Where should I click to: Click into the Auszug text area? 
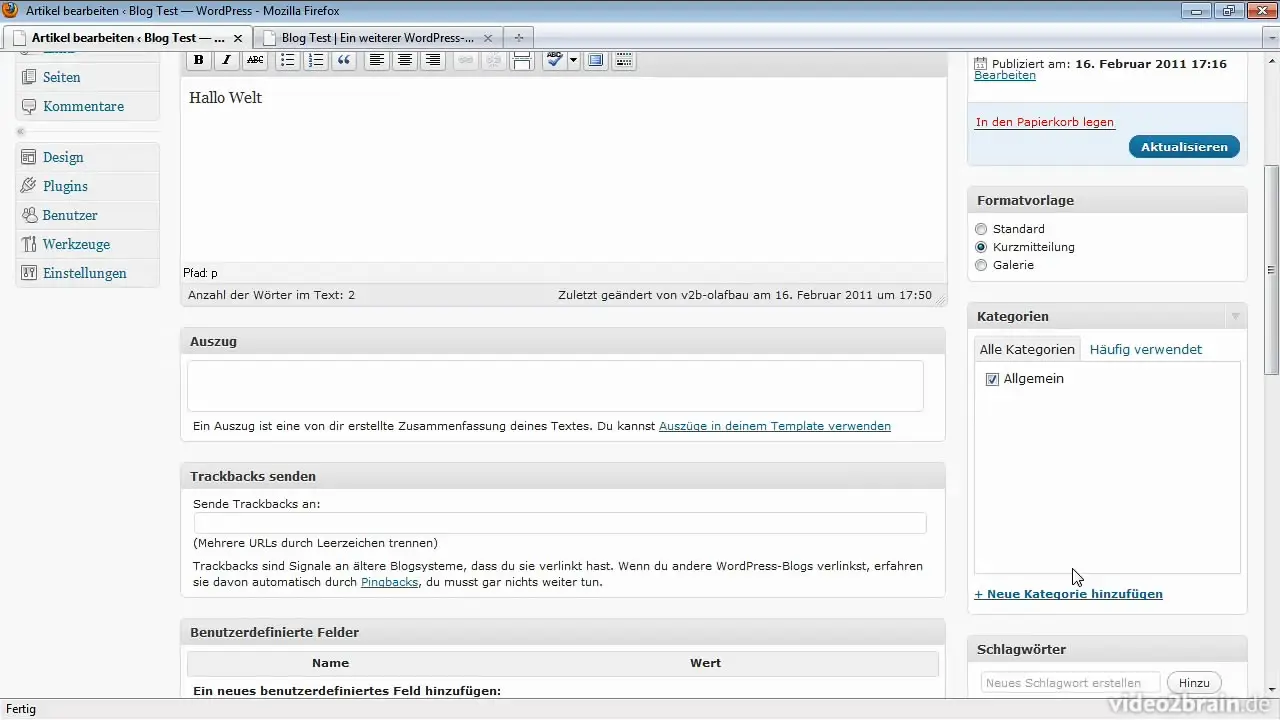pos(555,386)
